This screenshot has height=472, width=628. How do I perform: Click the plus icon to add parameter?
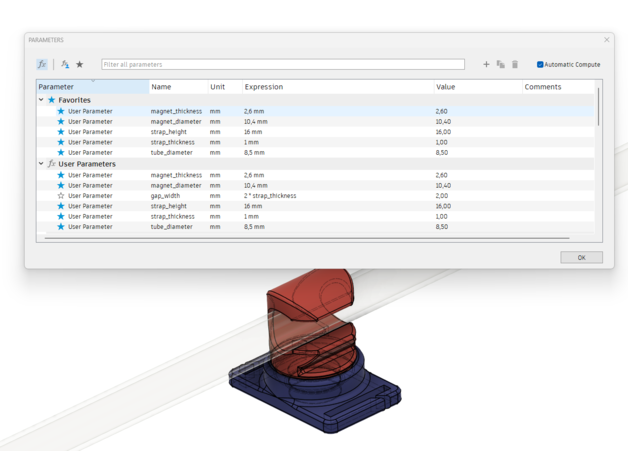[486, 65]
